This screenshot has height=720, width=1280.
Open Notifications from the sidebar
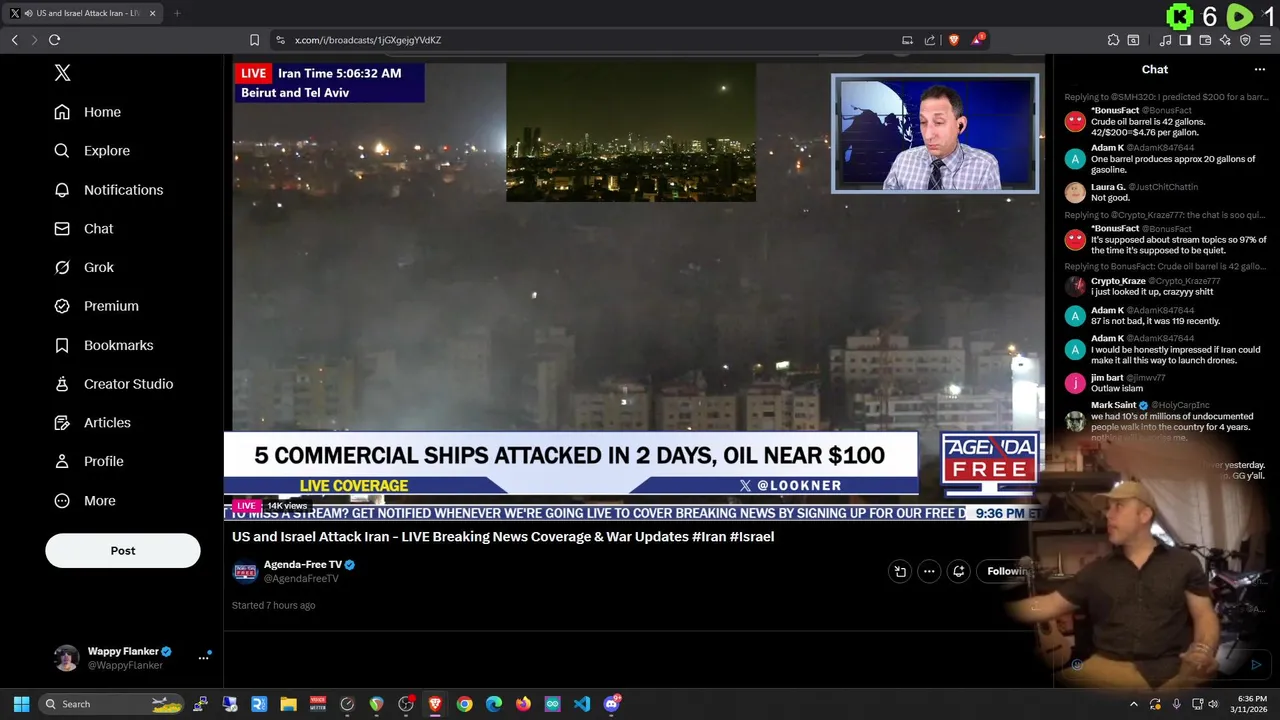point(108,190)
